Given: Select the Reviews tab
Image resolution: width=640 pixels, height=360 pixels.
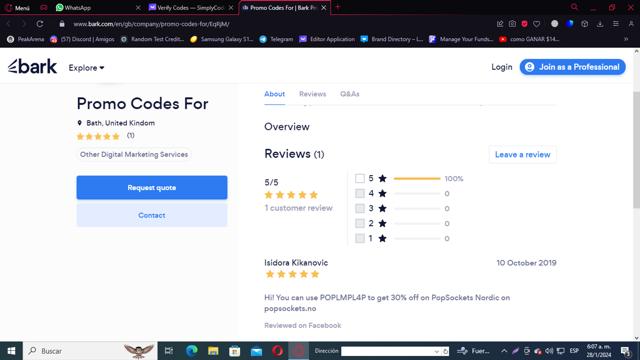Looking at the screenshot, I should [x=313, y=94].
